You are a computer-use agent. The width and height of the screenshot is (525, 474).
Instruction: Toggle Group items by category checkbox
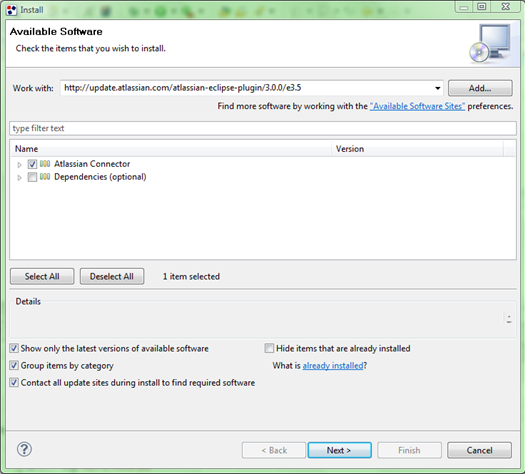[x=14, y=365]
